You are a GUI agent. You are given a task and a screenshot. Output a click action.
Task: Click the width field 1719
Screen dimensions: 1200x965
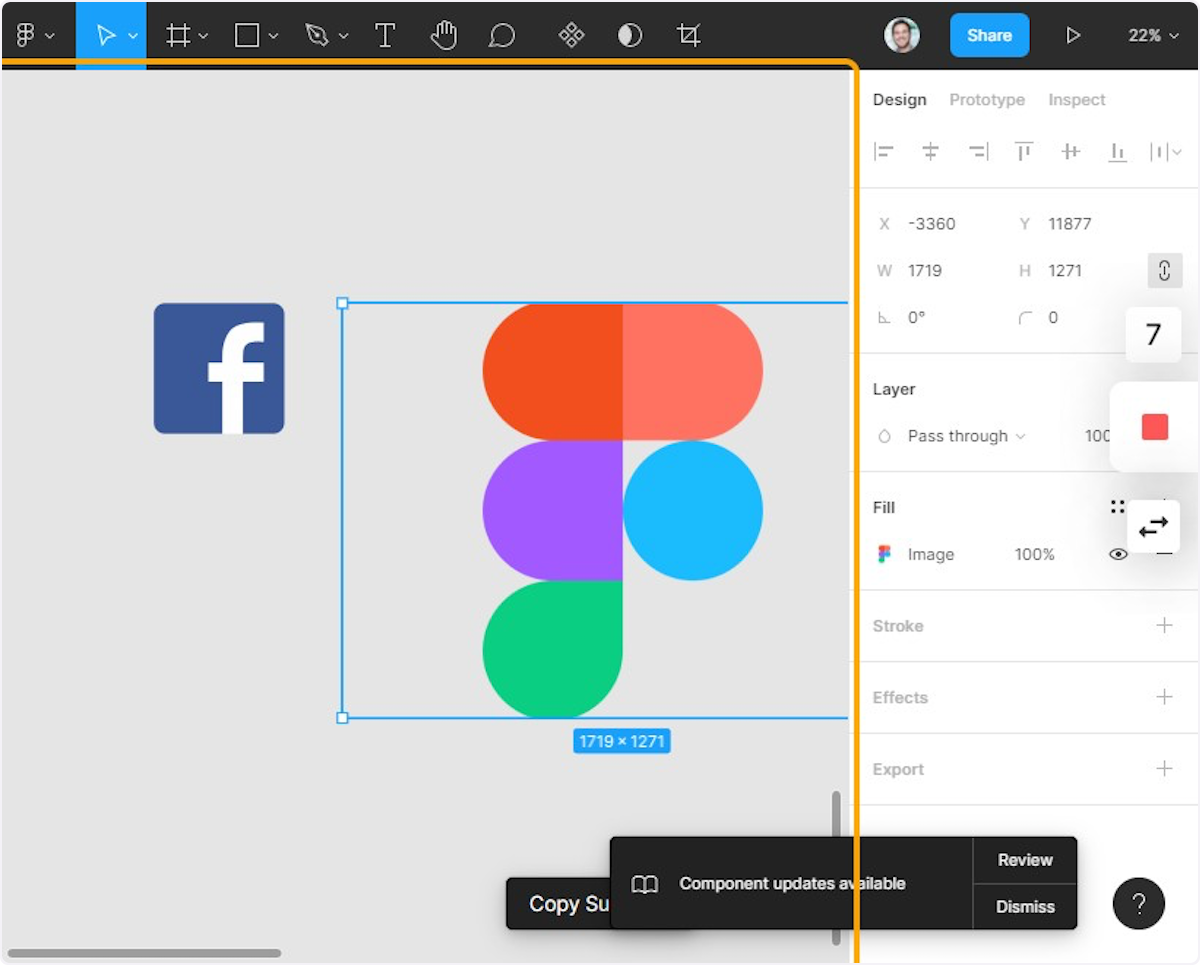[925, 271]
